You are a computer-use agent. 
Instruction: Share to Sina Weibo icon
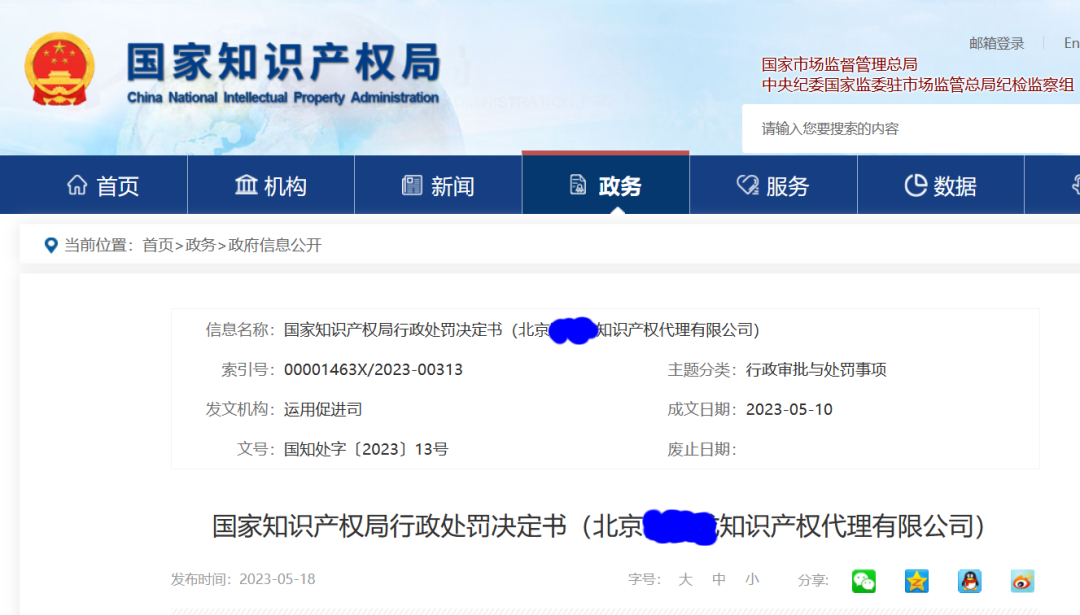1023,581
